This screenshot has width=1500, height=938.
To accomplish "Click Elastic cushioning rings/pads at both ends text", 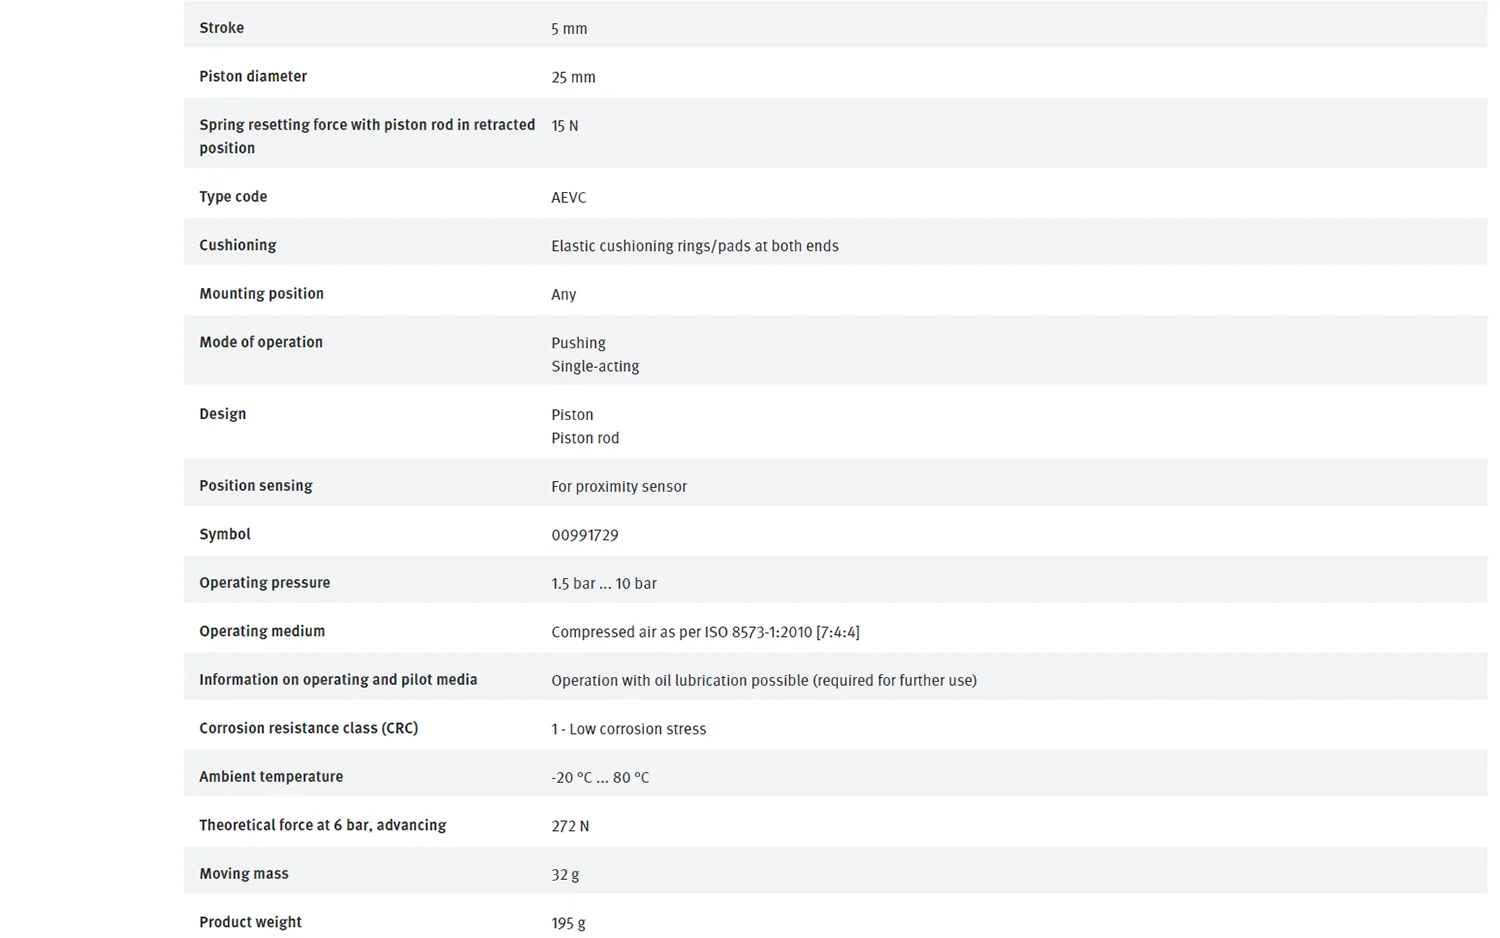I will tap(695, 246).
